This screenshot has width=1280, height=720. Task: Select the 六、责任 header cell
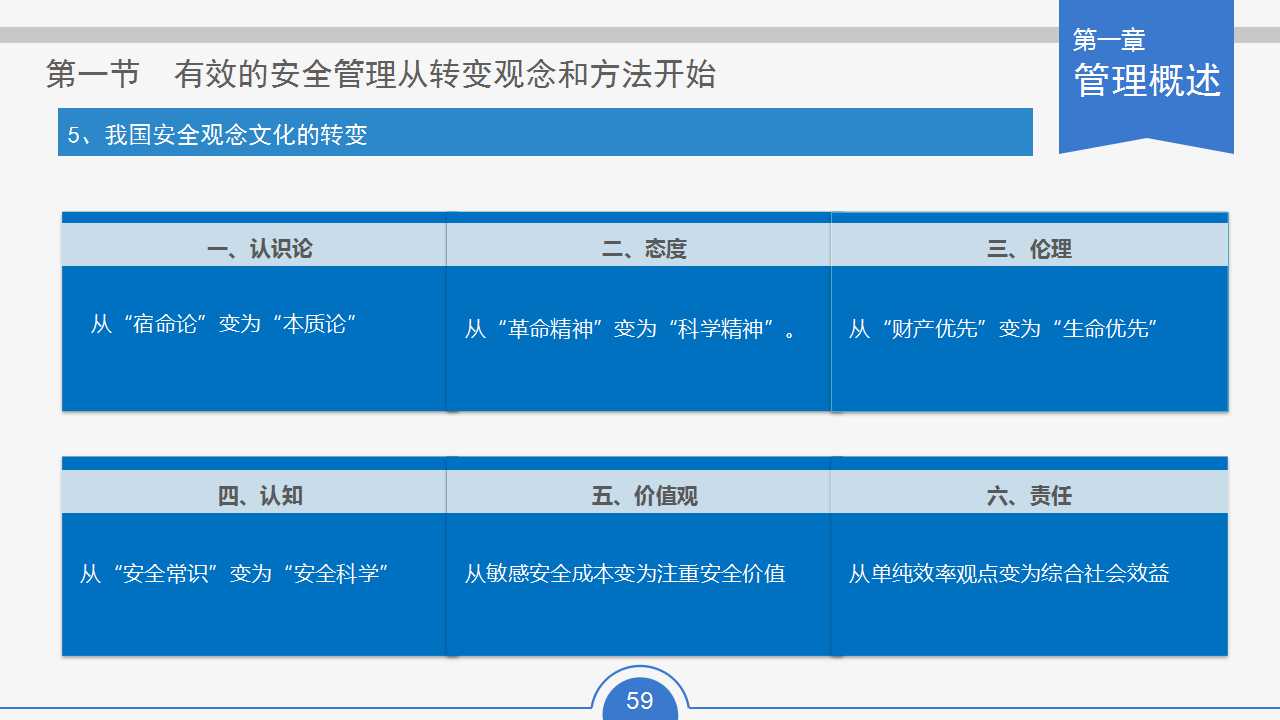(1029, 492)
